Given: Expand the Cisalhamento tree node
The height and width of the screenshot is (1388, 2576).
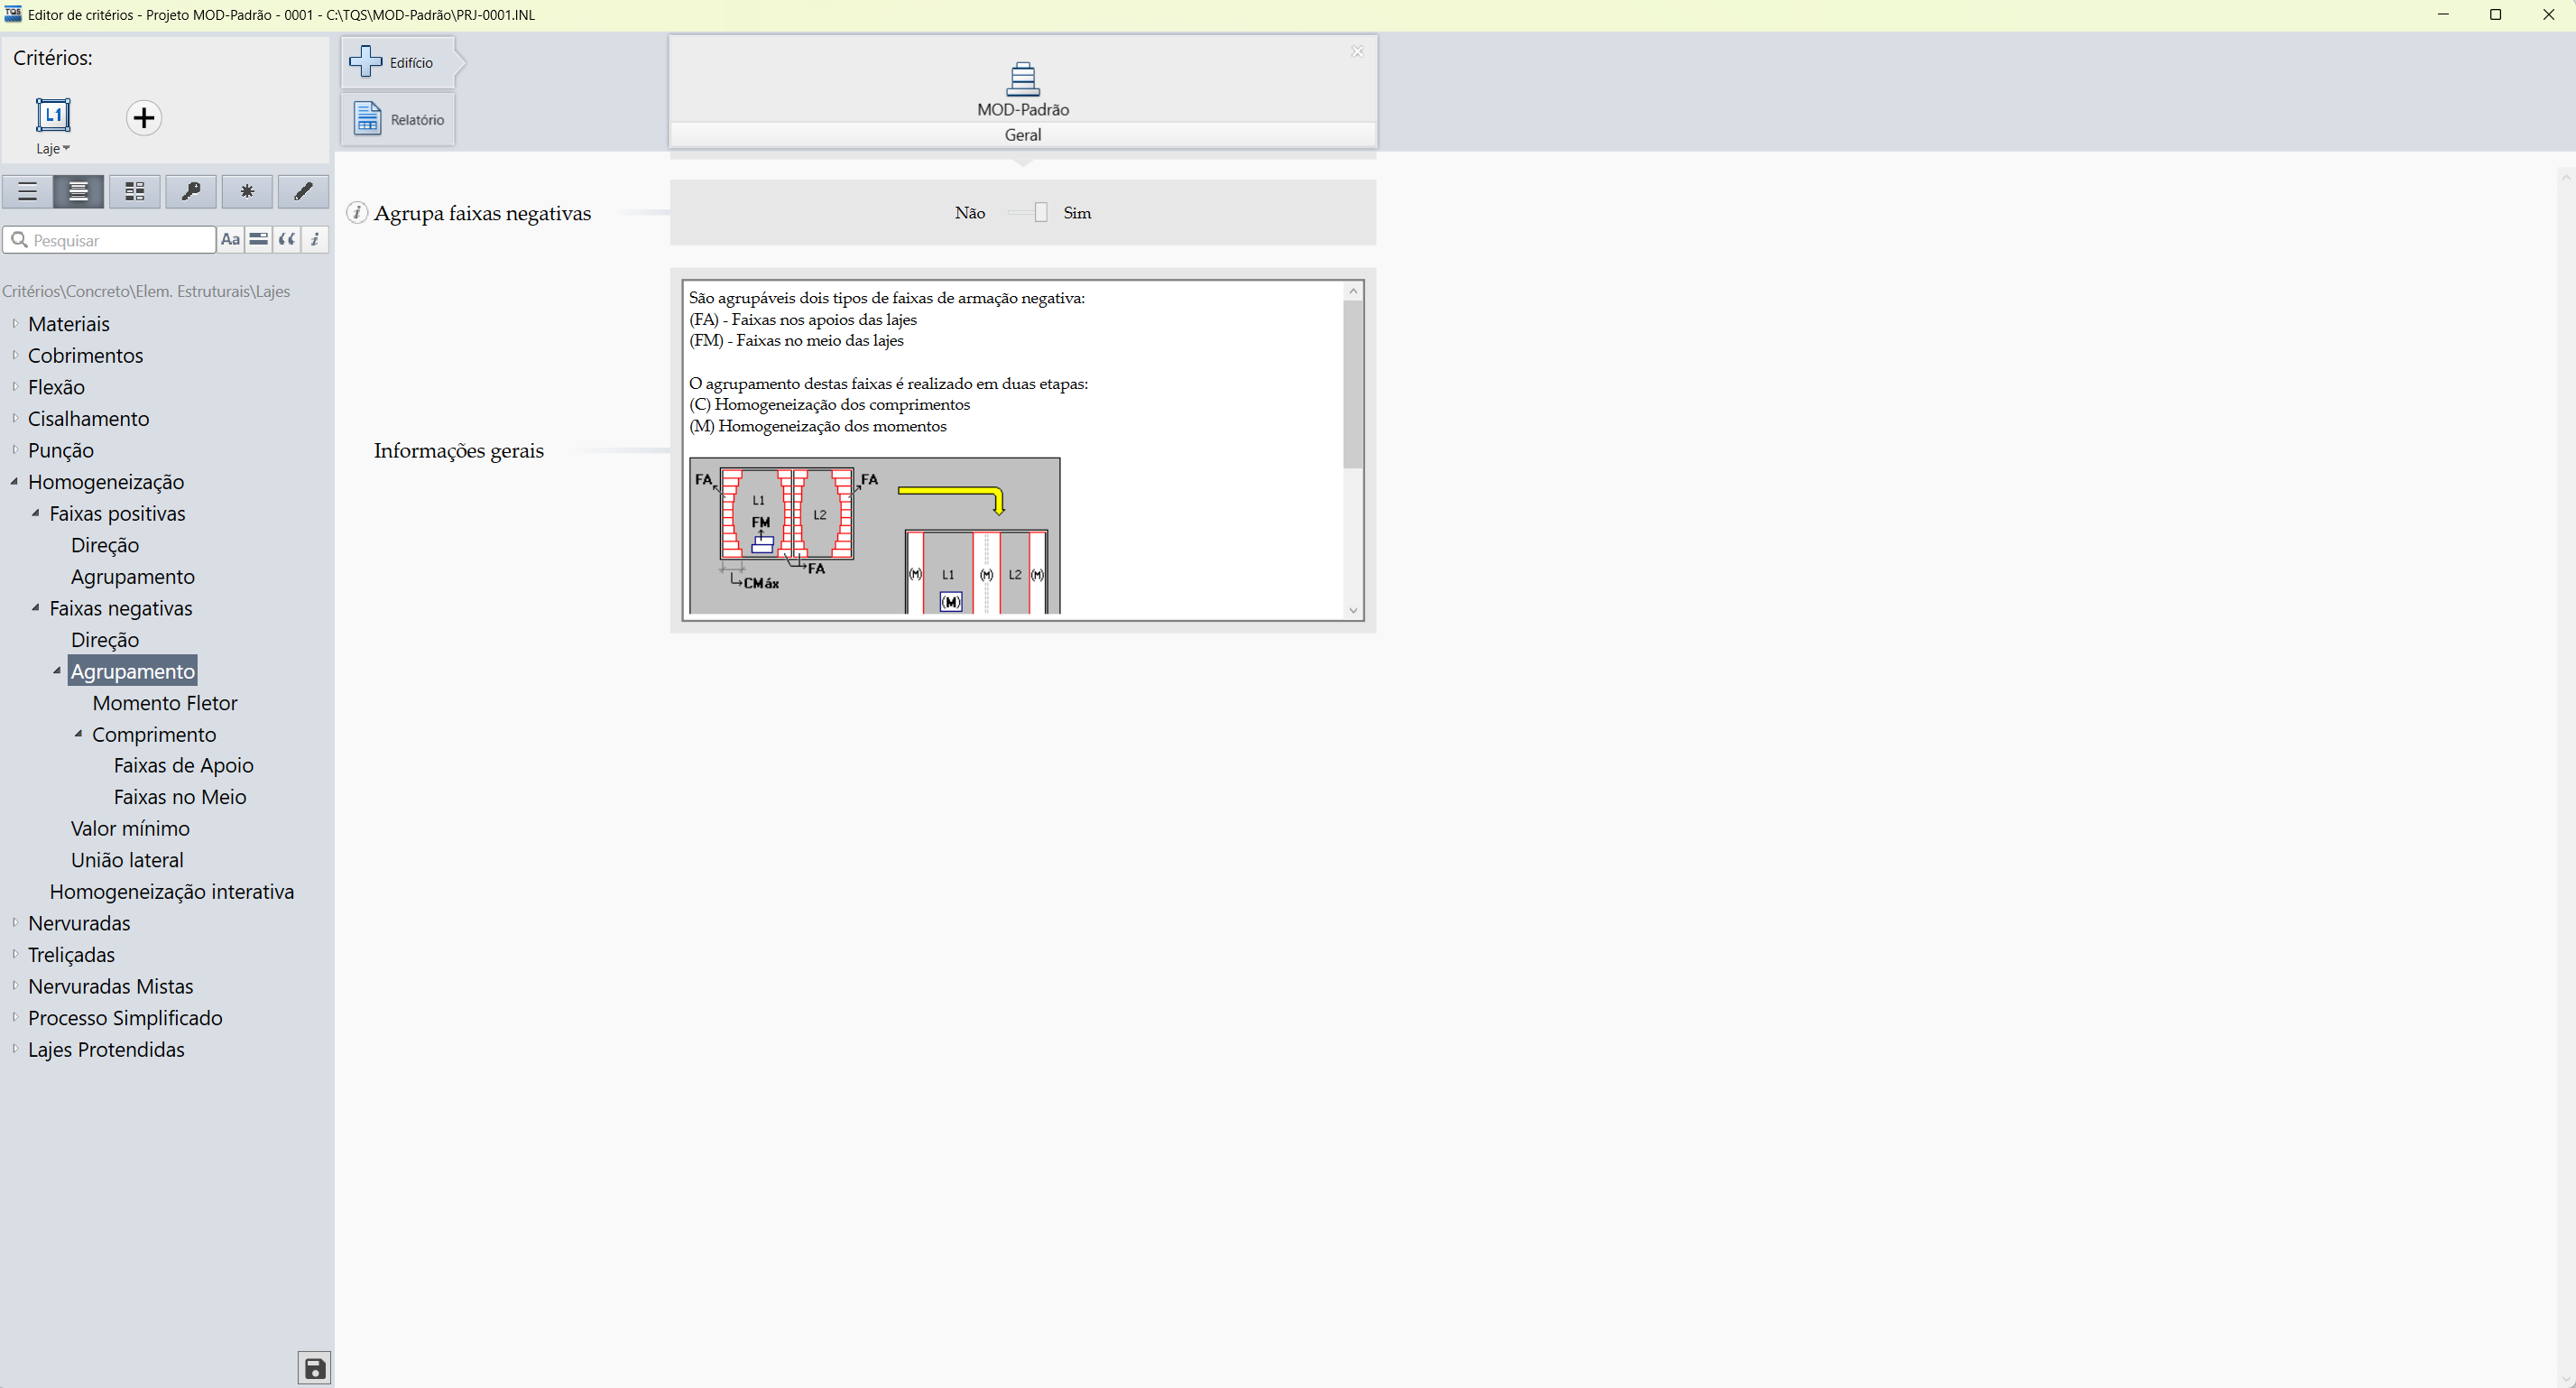Looking at the screenshot, I should pos(15,418).
